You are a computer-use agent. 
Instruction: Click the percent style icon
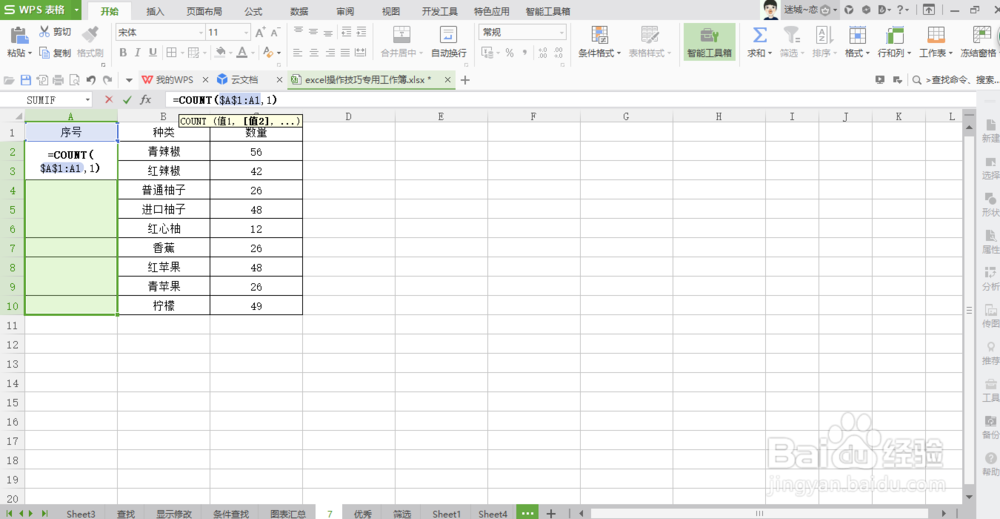(510, 53)
